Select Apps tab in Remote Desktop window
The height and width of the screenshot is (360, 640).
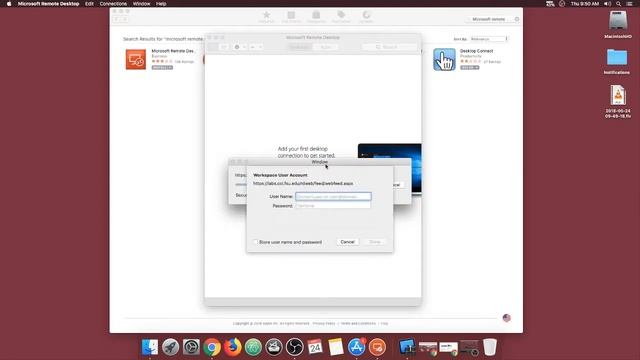coord(325,47)
